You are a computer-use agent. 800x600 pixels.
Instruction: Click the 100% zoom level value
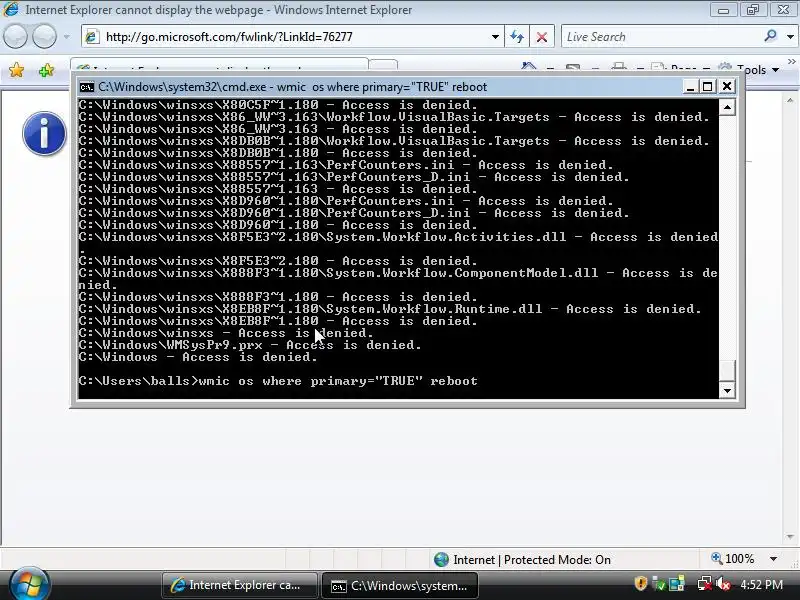coord(739,559)
